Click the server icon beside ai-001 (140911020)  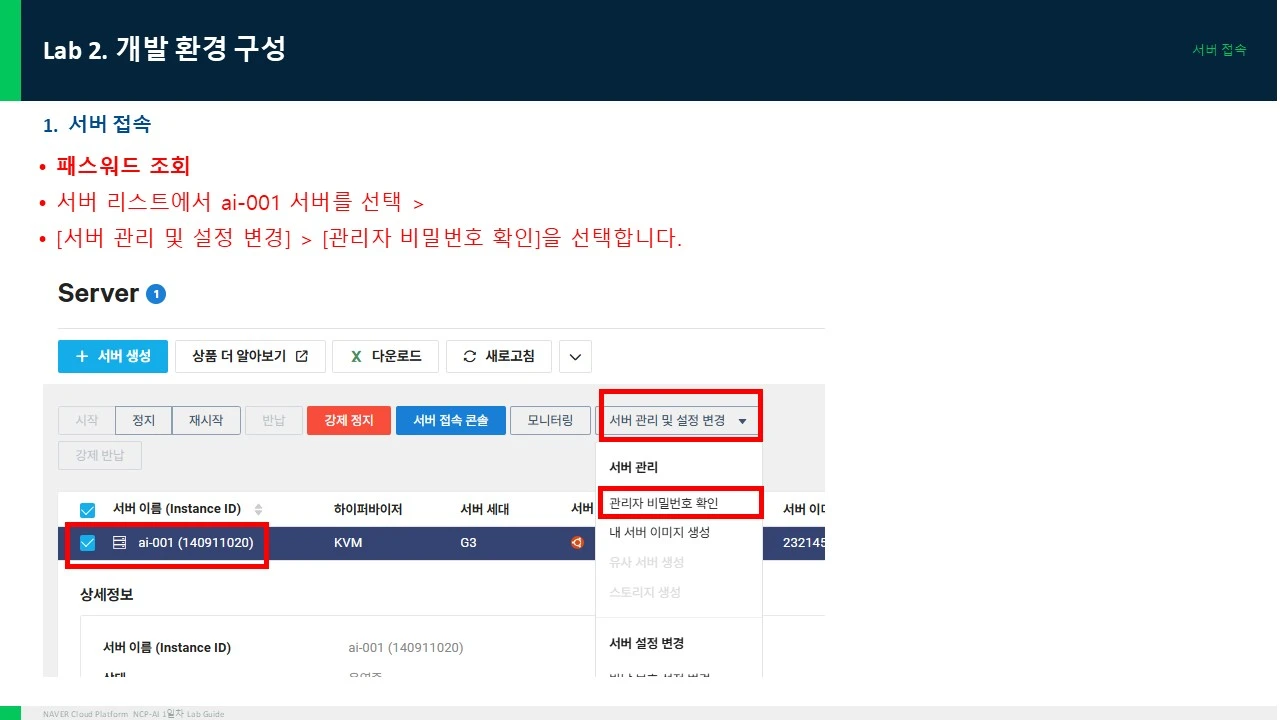pyautogui.click(x=119, y=543)
